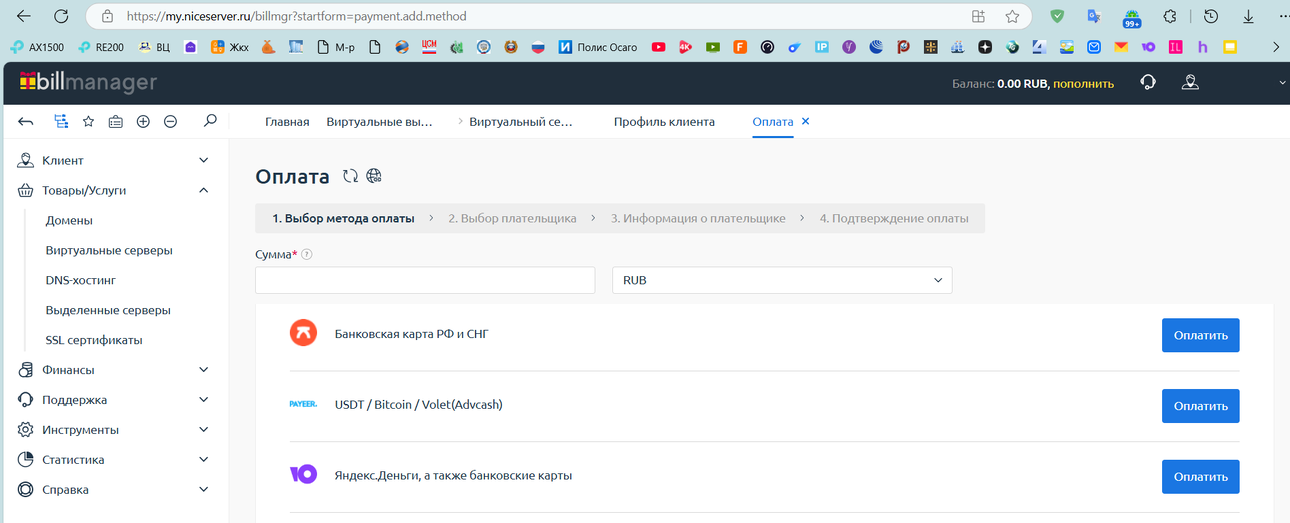Open Виртуальные серверы in the sidebar
The height and width of the screenshot is (523, 1290).
(109, 250)
